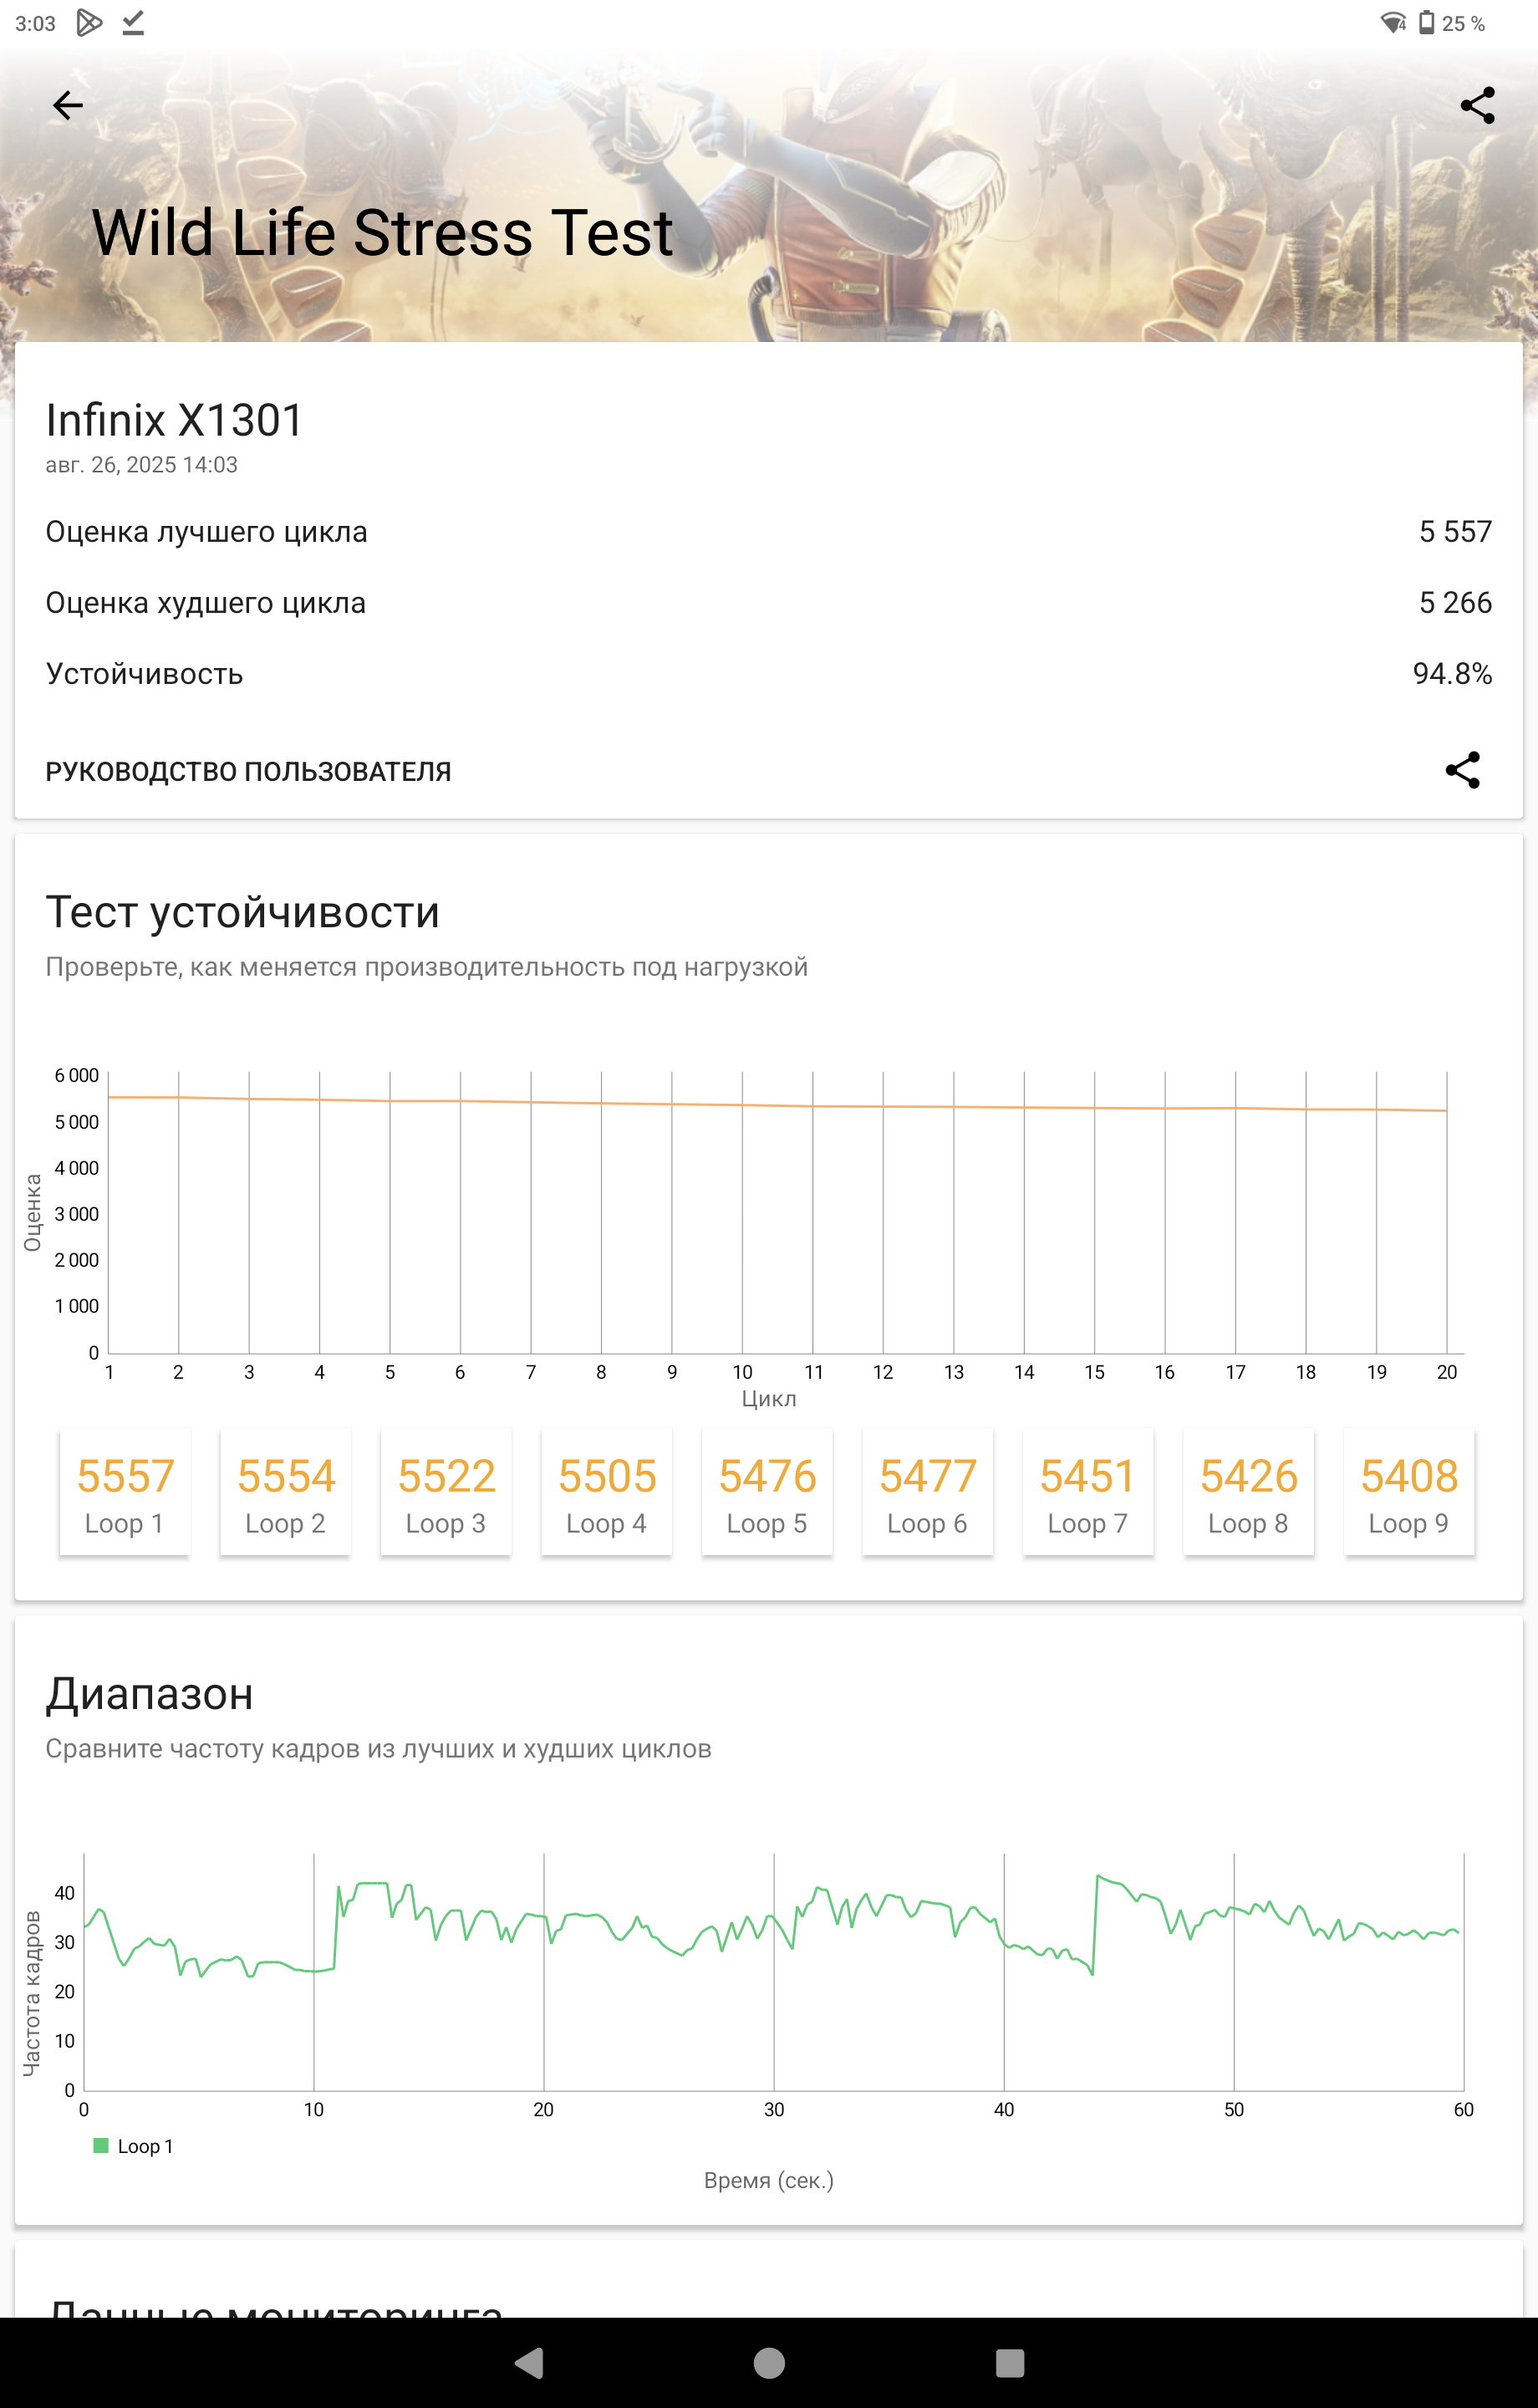Tap Android back navigation button

529,2363
